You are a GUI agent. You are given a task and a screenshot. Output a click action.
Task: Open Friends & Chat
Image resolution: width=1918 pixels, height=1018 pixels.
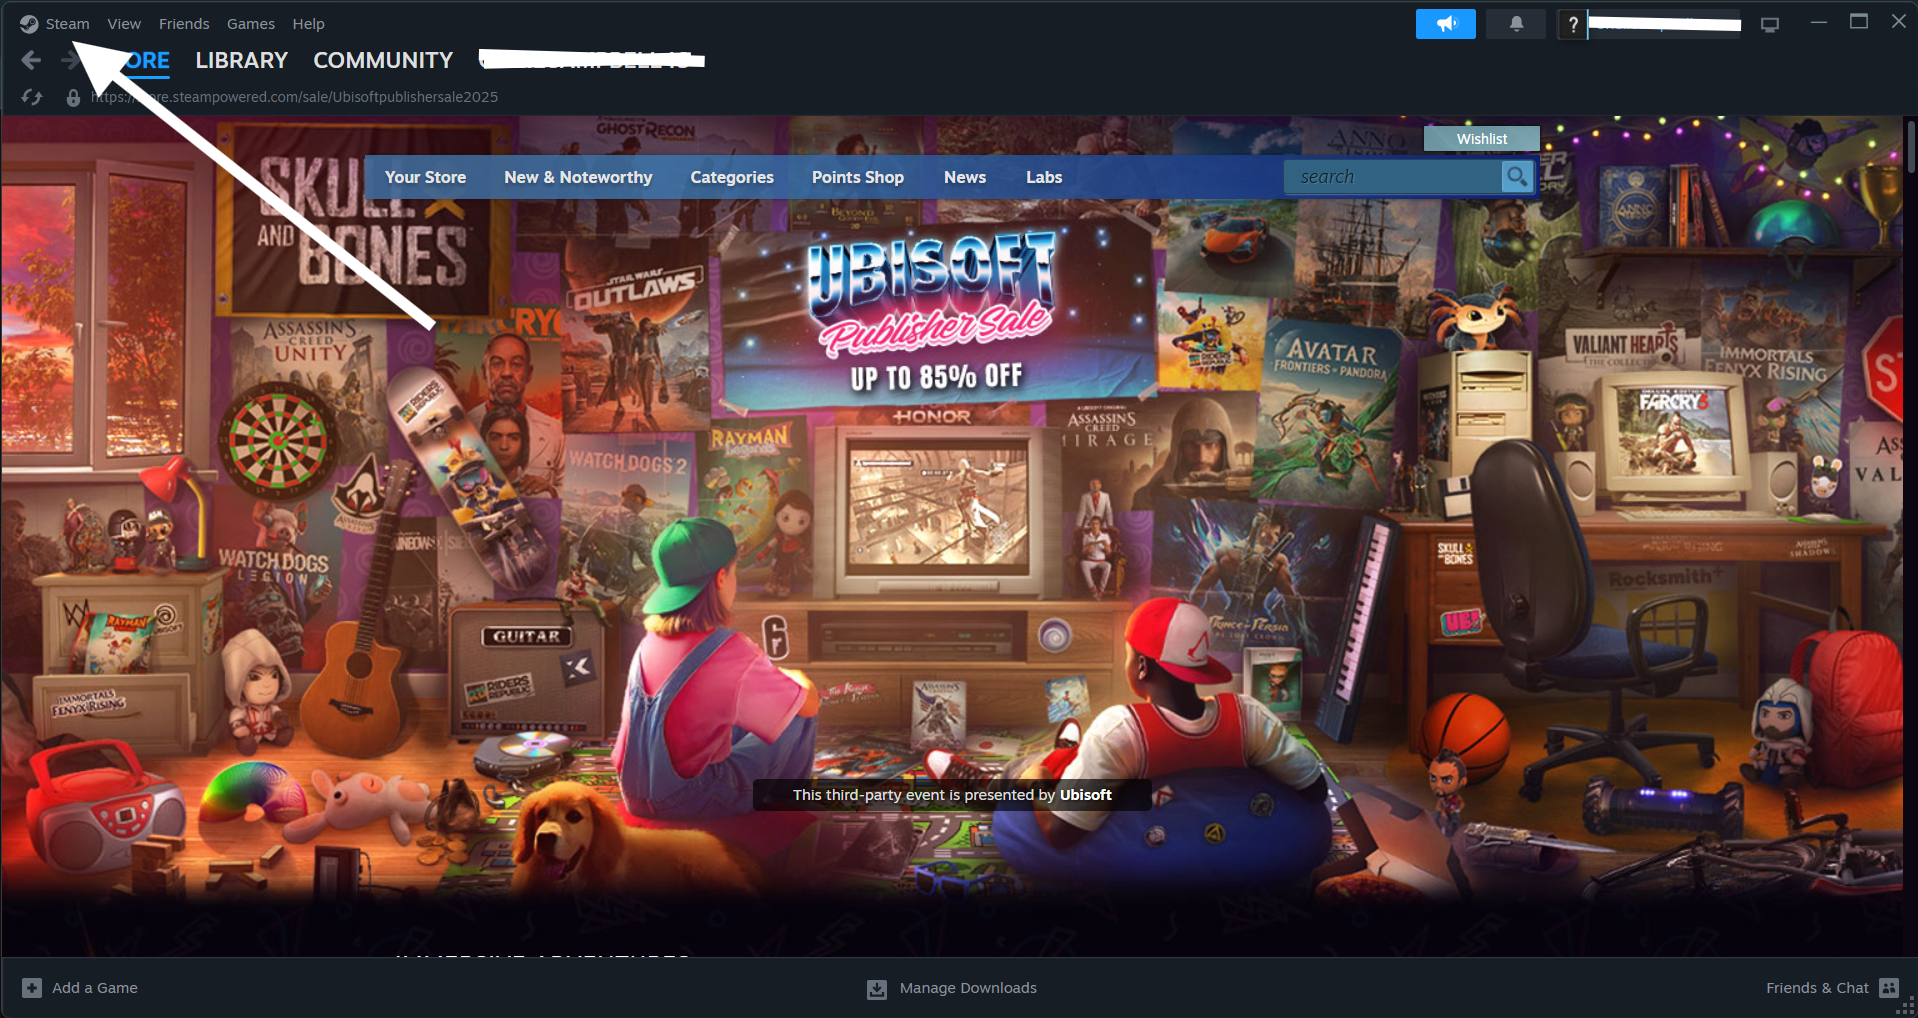click(1817, 988)
